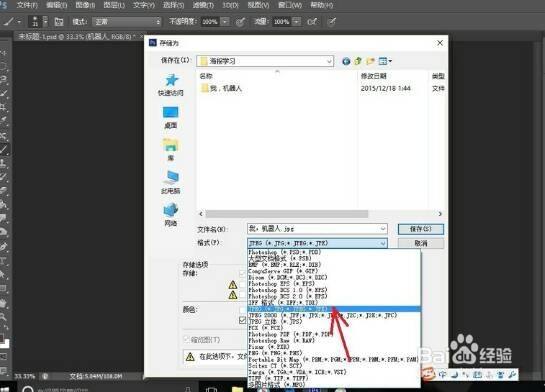Click the 流量 100% value field
This screenshot has height=392, width=545.
click(x=281, y=22)
